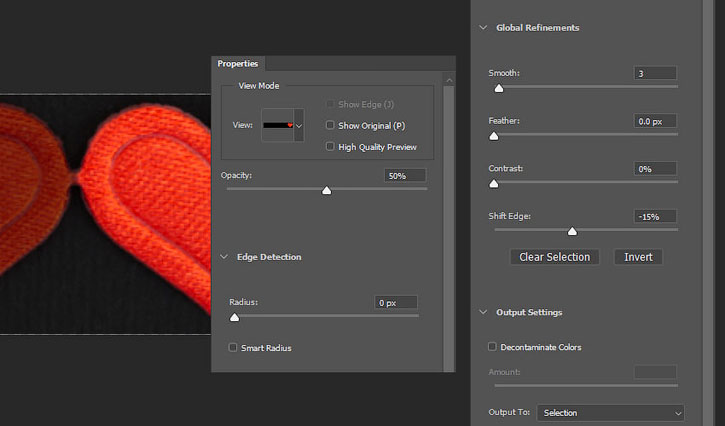Open the Output To dropdown
The image size is (725, 426).
610,413
